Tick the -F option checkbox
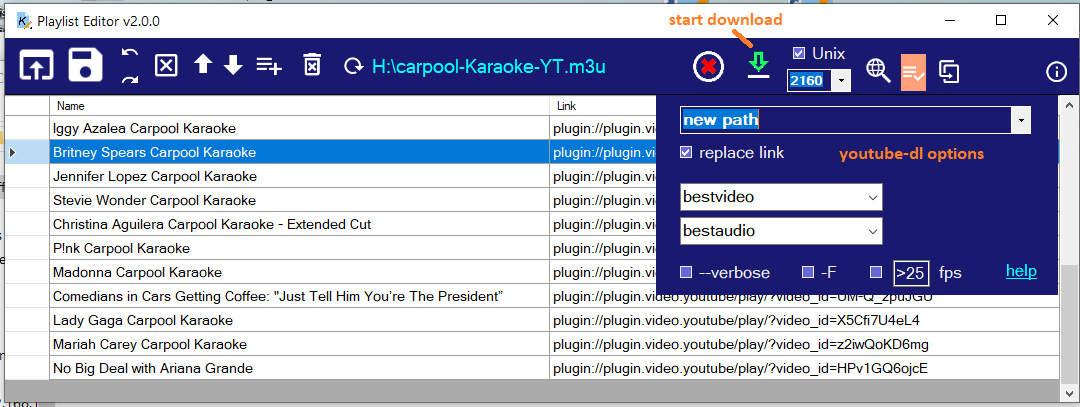Viewport: 1080px width, 407px height. 808,272
